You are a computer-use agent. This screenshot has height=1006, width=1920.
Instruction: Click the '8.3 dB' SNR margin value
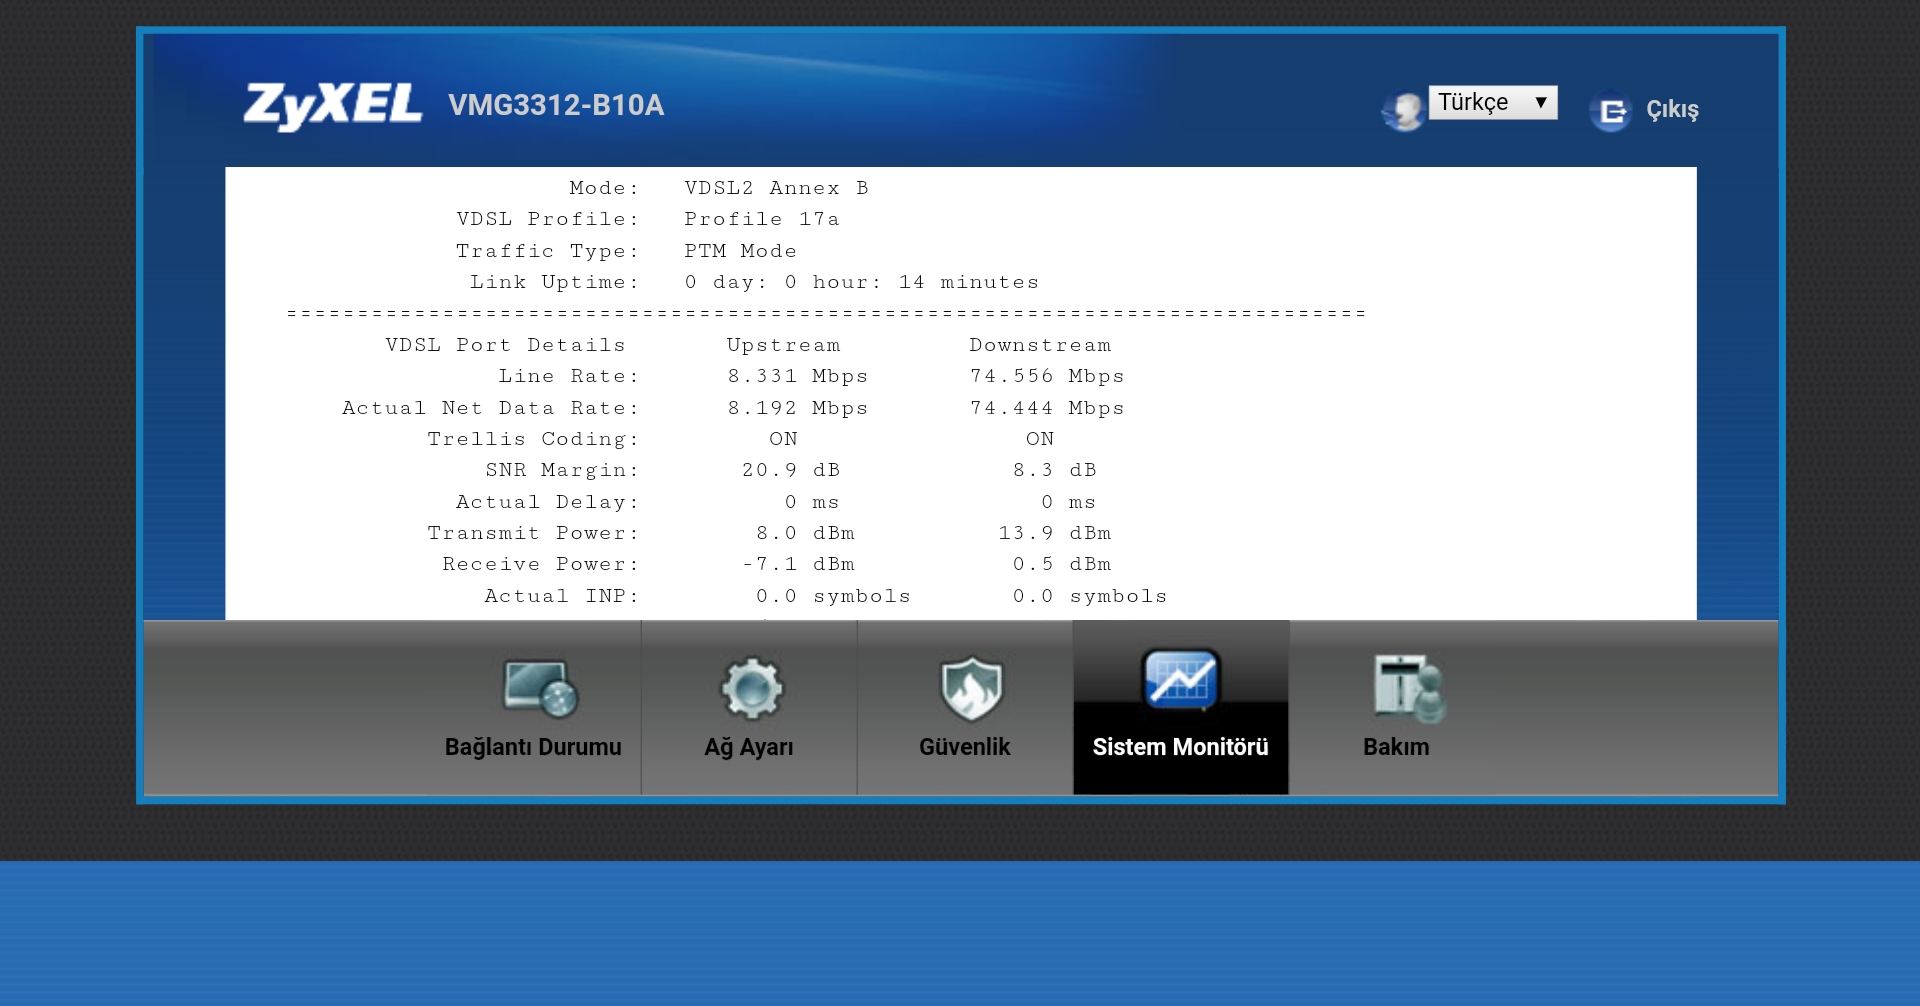point(1055,470)
